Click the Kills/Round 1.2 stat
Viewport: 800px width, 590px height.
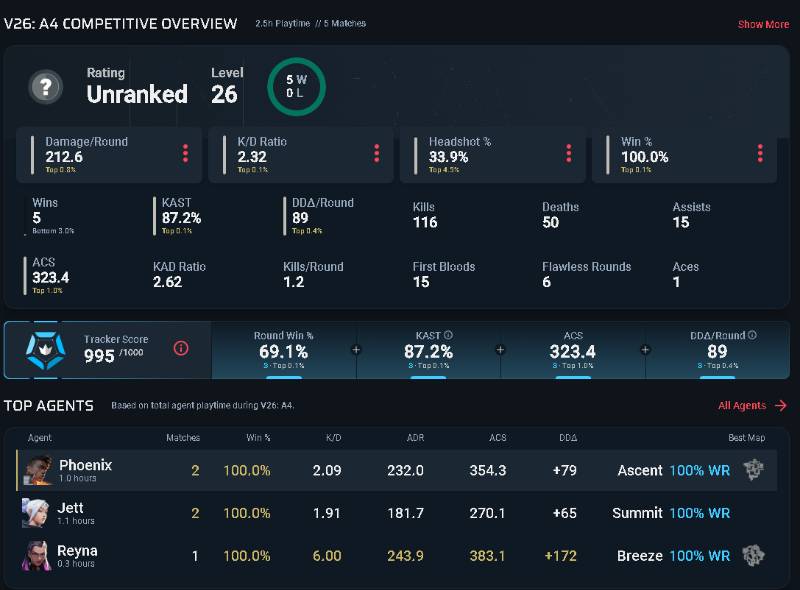click(313, 275)
